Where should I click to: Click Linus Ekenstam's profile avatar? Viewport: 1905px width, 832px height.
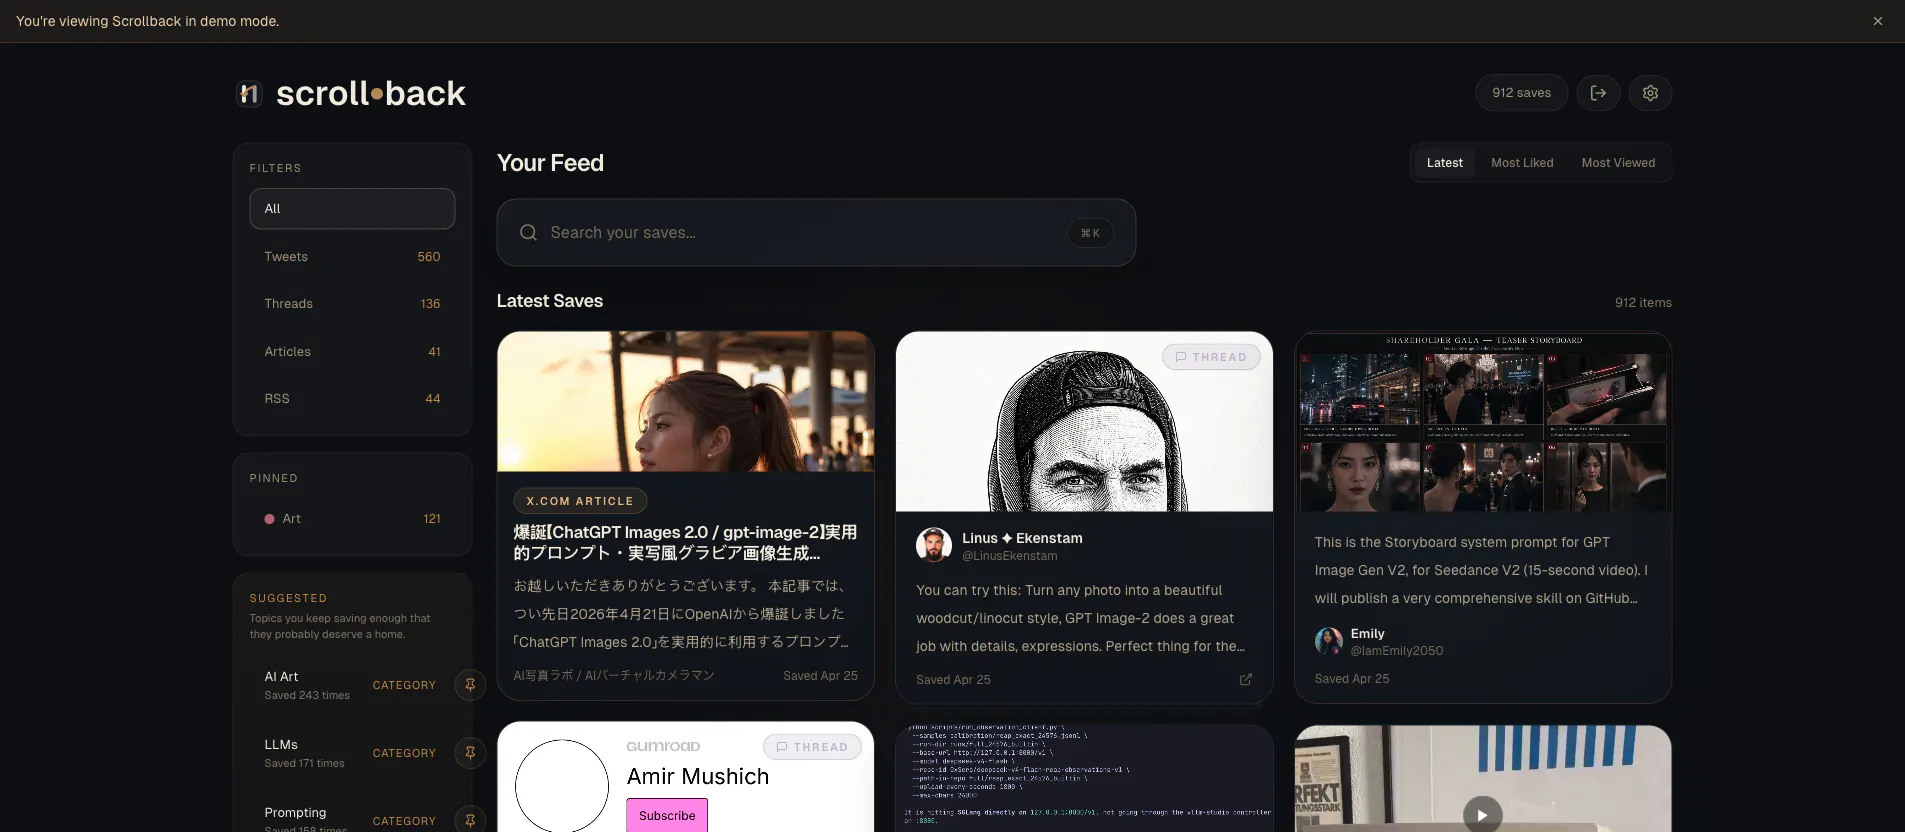click(x=934, y=545)
